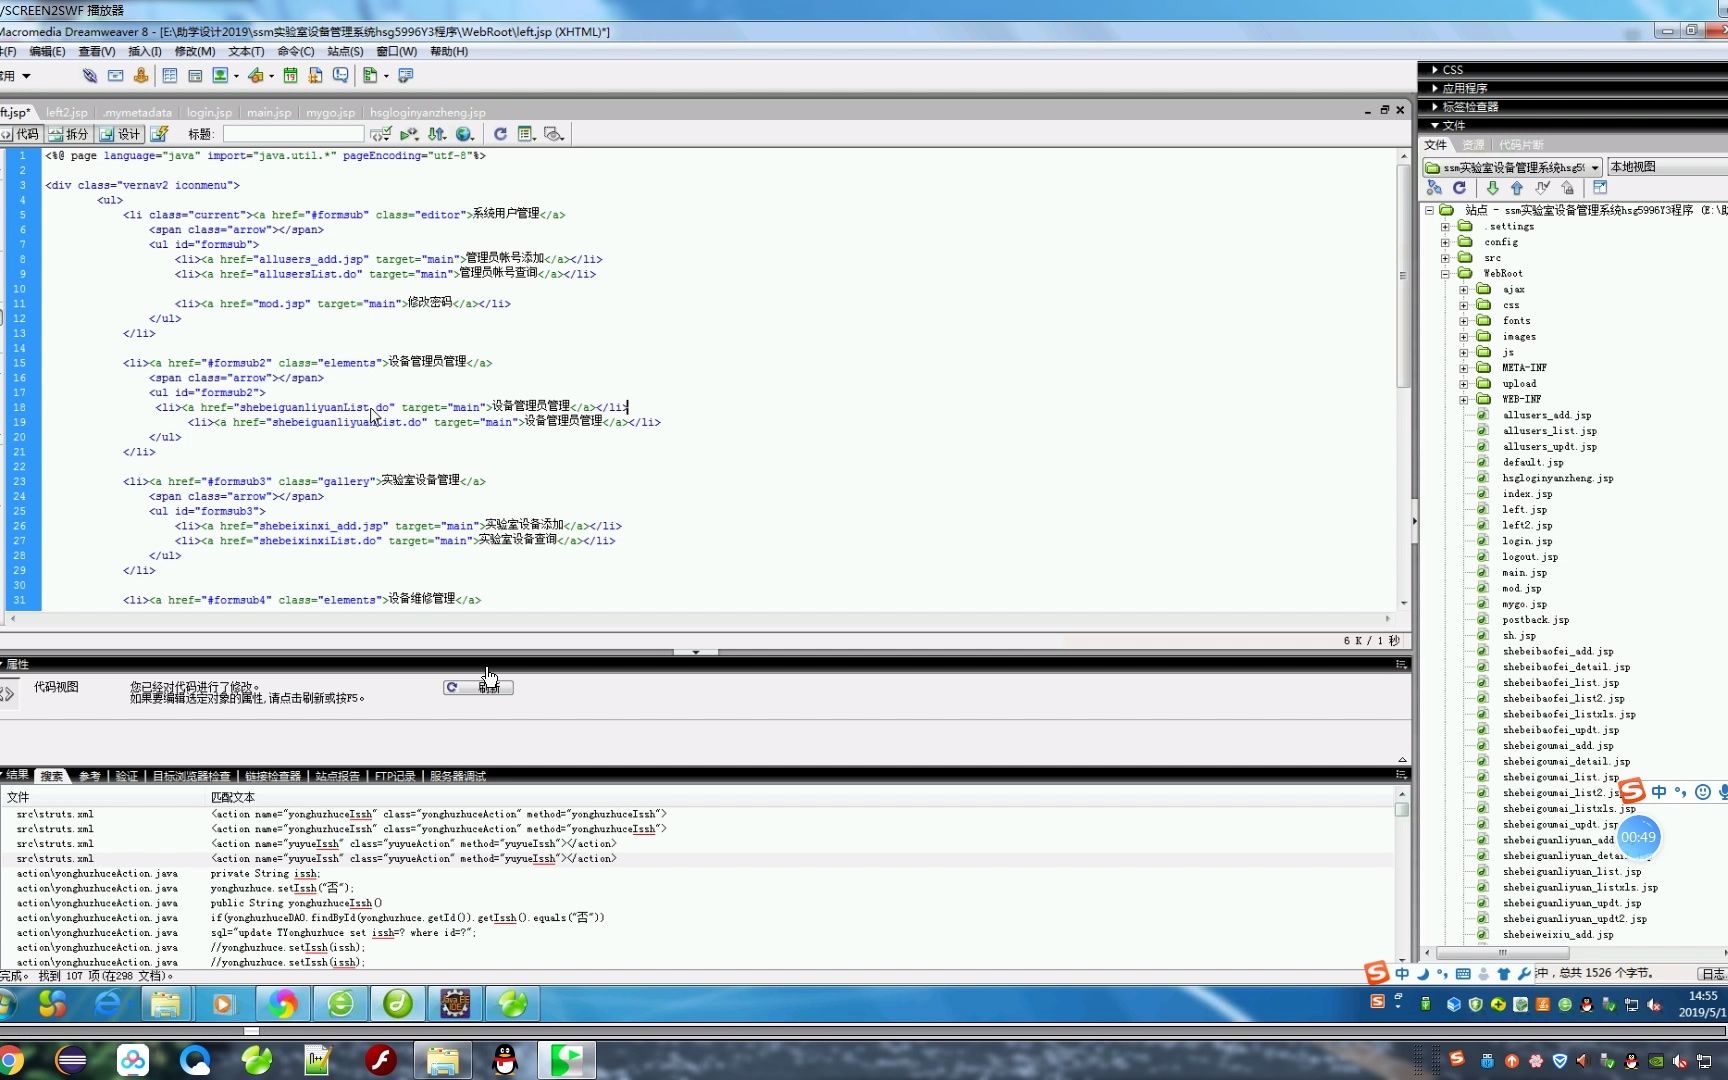Insert a comment from Insert bar
The height and width of the screenshot is (1080, 1728).
(x=341, y=76)
